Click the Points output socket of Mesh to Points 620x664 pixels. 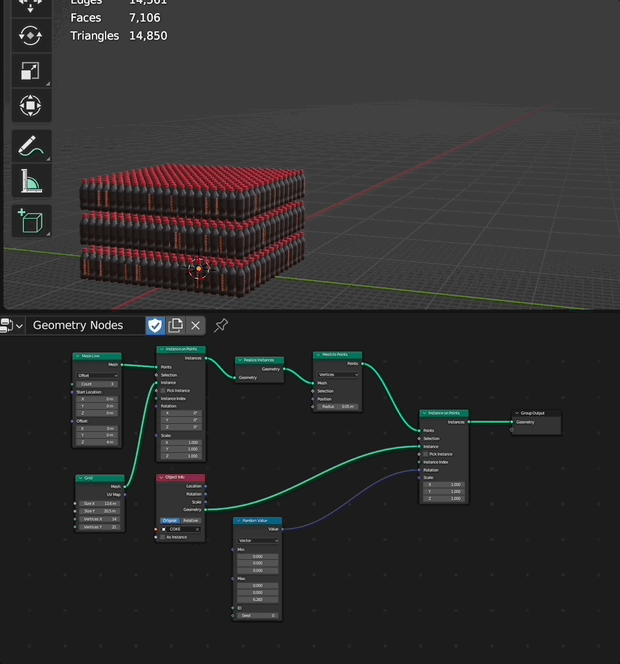pyautogui.click(x=362, y=364)
